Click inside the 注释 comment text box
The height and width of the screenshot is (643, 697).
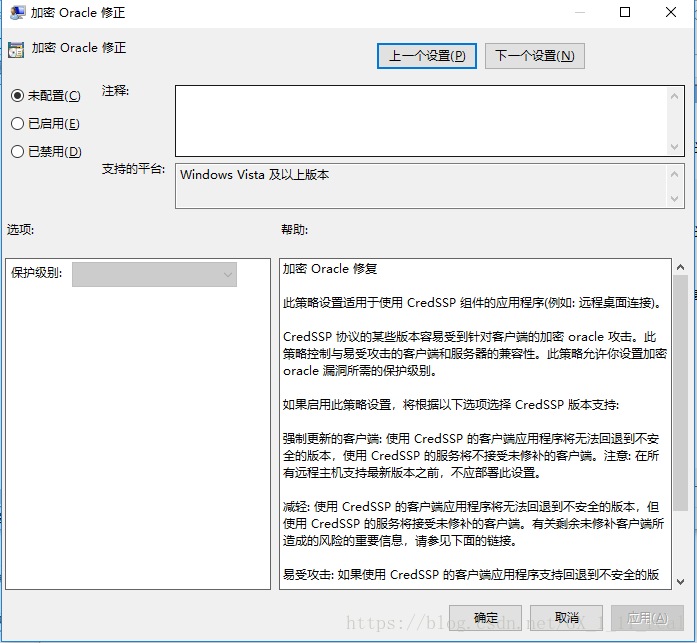421,121
